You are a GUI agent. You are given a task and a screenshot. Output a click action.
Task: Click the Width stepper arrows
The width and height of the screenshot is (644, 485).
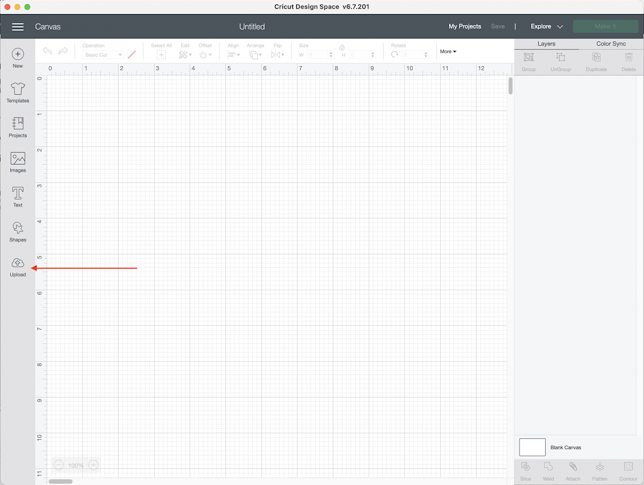point(331,55)
